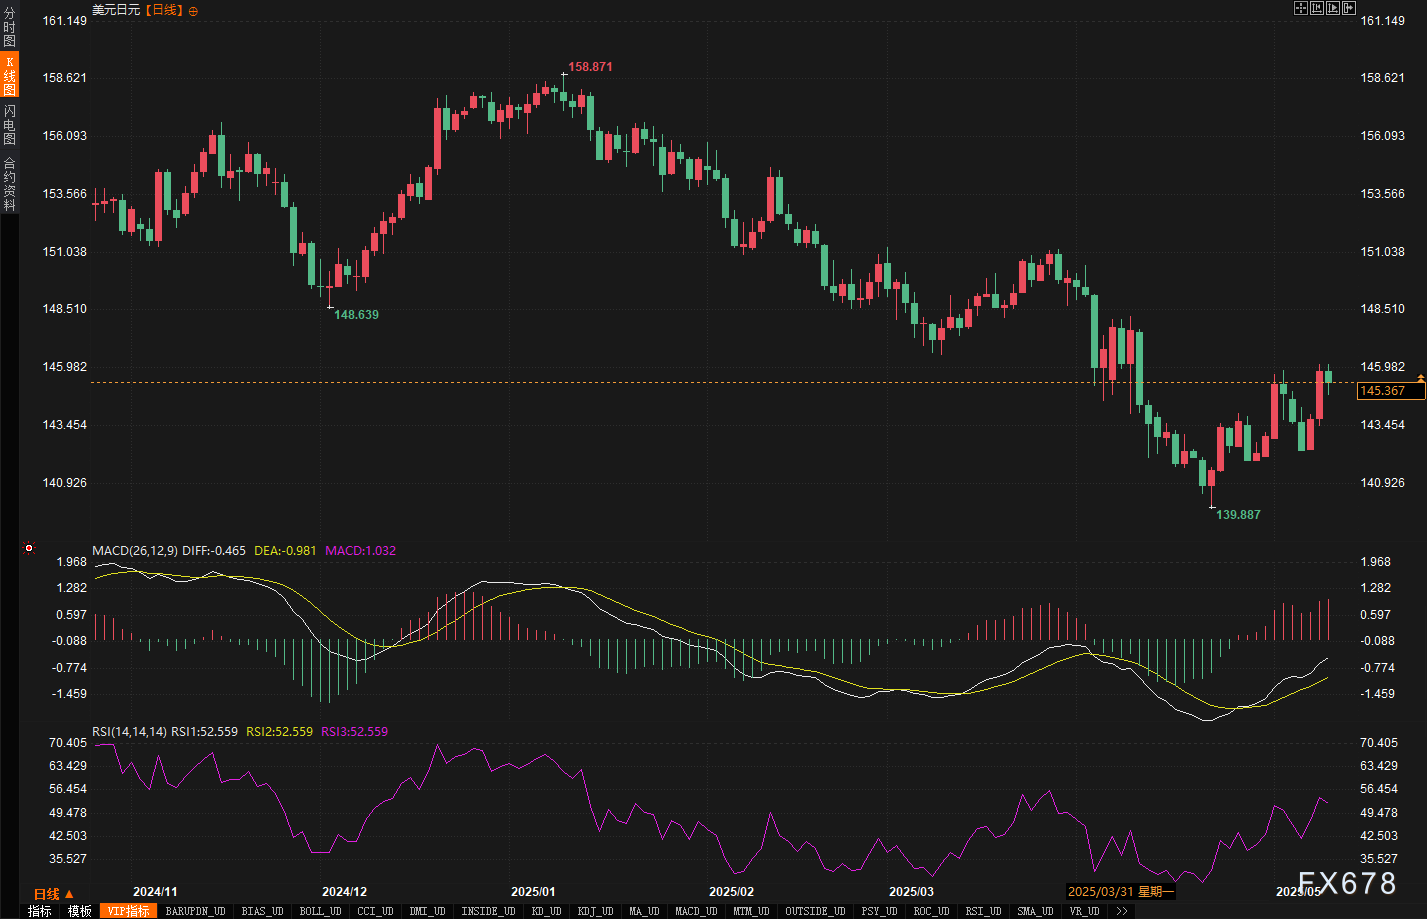Click the circular icon beside 日线 title
The width and height of the screenshot is (1427, 919).
tap(193, 11)
